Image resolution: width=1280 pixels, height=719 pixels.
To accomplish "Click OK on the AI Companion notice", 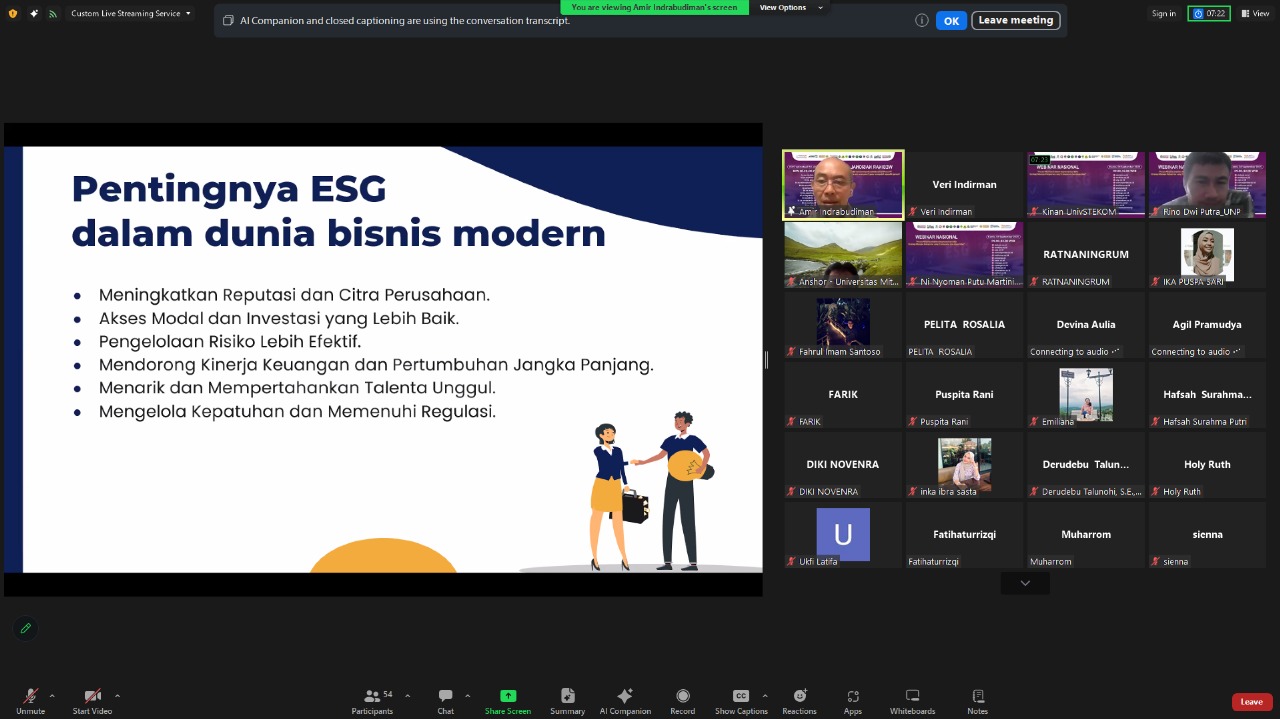I will click(x=951, y=20).
